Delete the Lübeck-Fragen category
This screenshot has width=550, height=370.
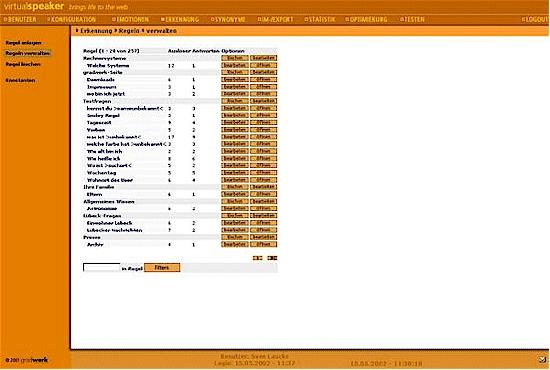[x=235, y=216]
